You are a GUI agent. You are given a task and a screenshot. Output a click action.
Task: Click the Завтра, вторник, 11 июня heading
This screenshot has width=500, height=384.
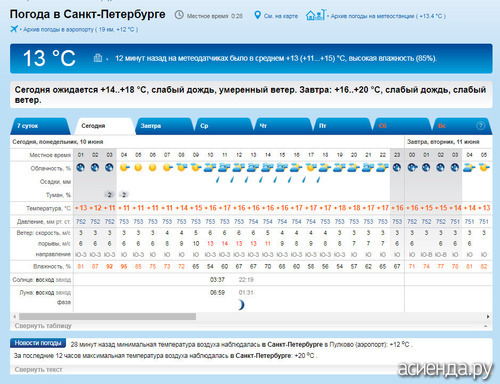click(x=443, y=142)
